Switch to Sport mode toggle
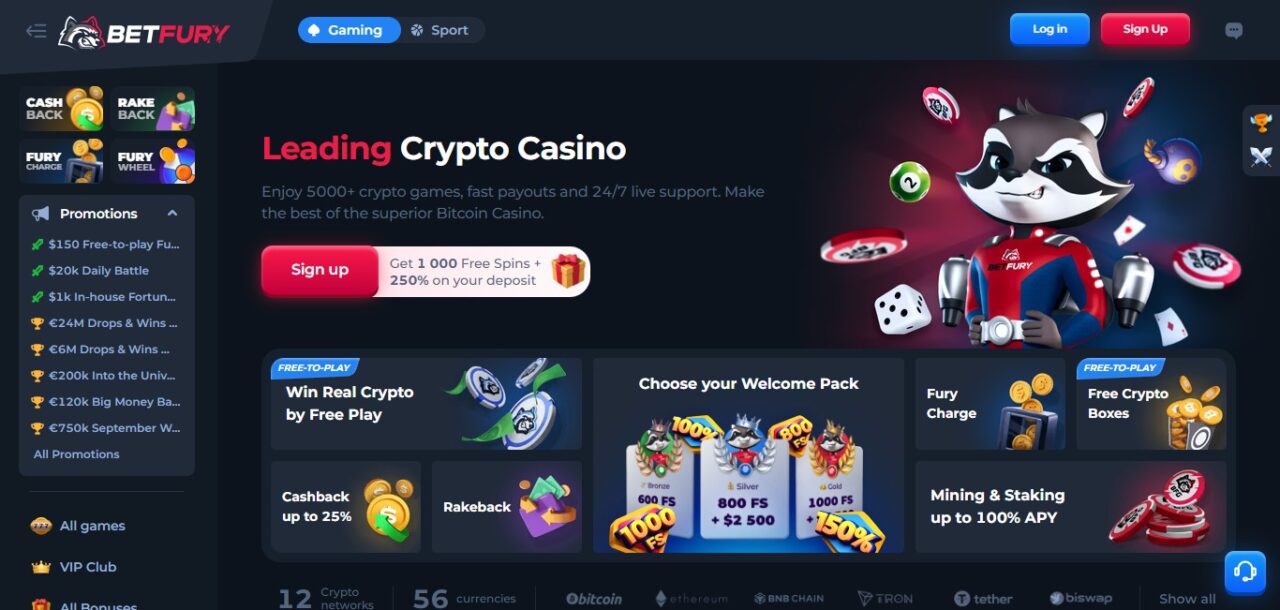 click(439, 30)
